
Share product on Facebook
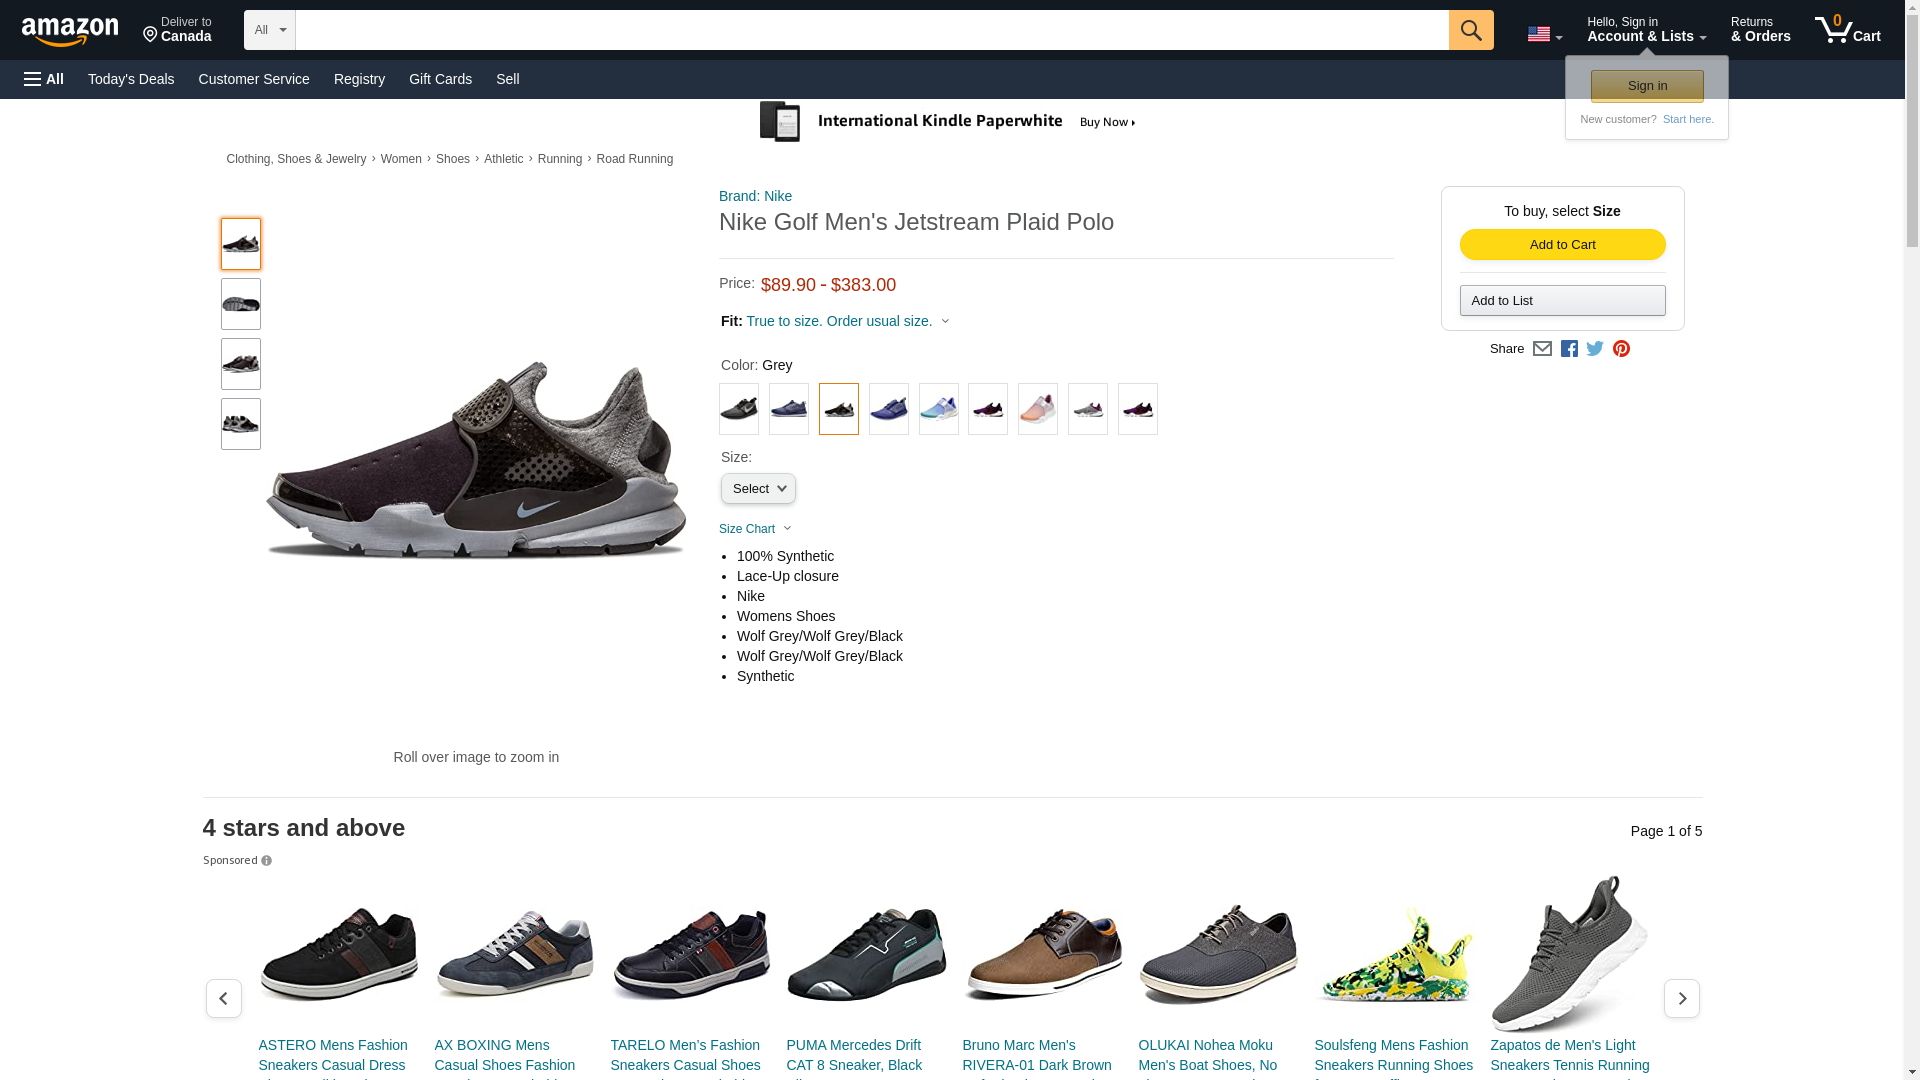tap(1569, 349)
